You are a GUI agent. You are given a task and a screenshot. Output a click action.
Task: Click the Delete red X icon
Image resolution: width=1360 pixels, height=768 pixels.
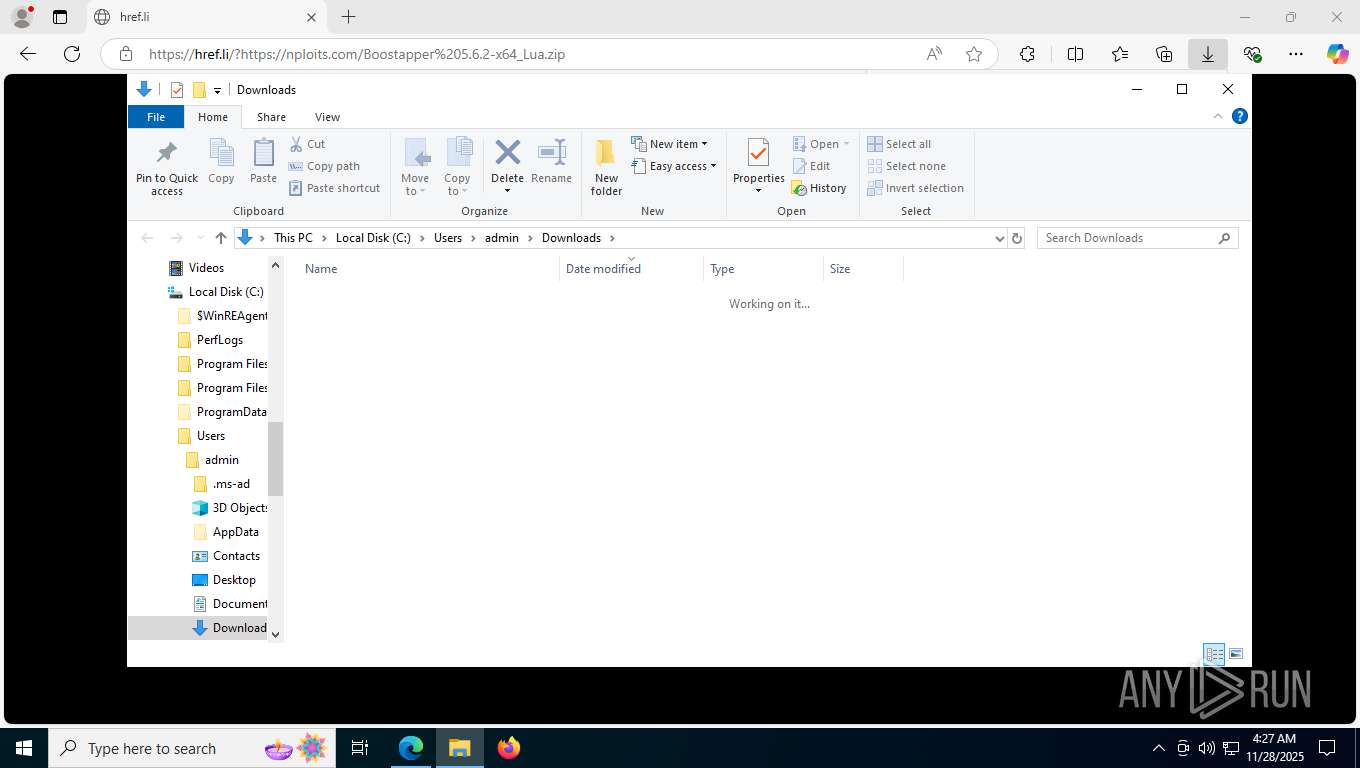(508, 152)
